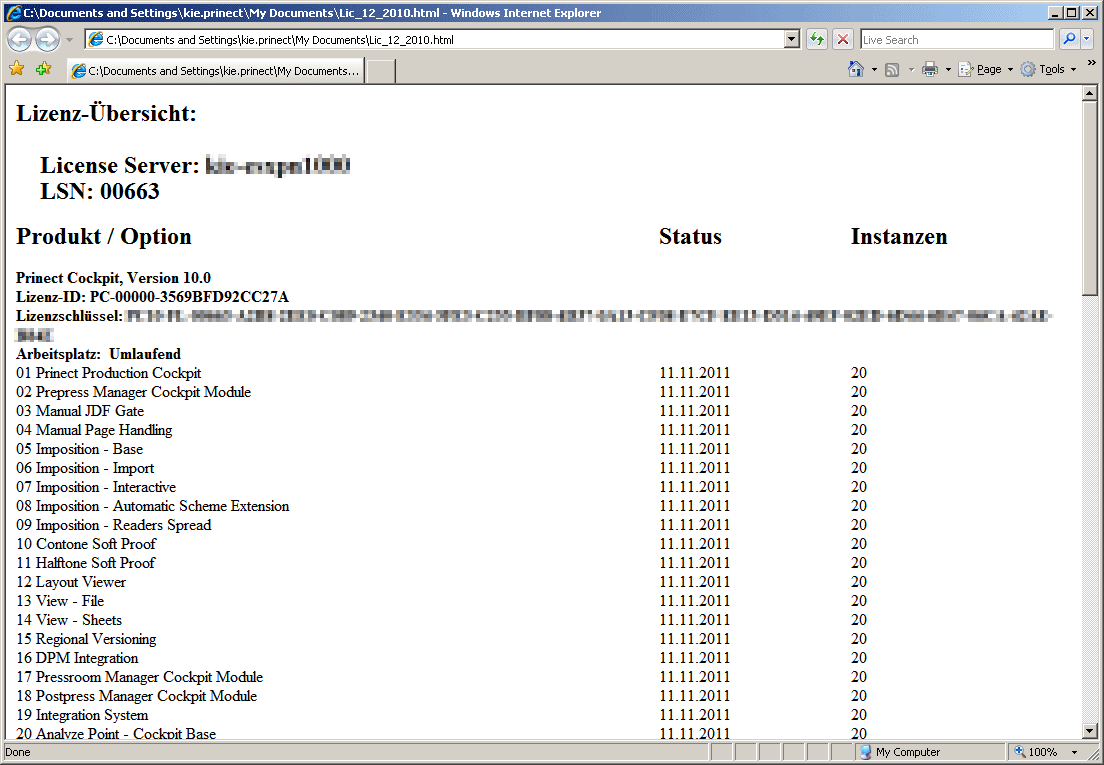Expand the Print options dropdown arrow
The width and height of the screenshot is (1104, 765).
(948, 70)
